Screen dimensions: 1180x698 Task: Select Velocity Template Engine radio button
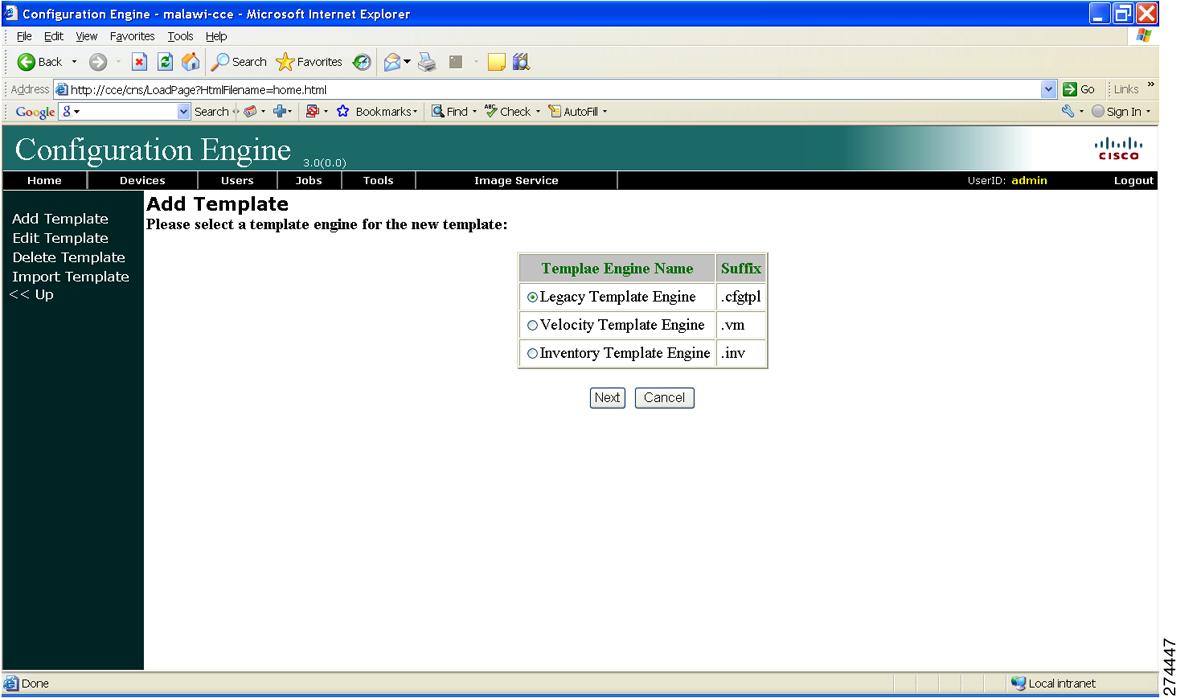point(532,326)
